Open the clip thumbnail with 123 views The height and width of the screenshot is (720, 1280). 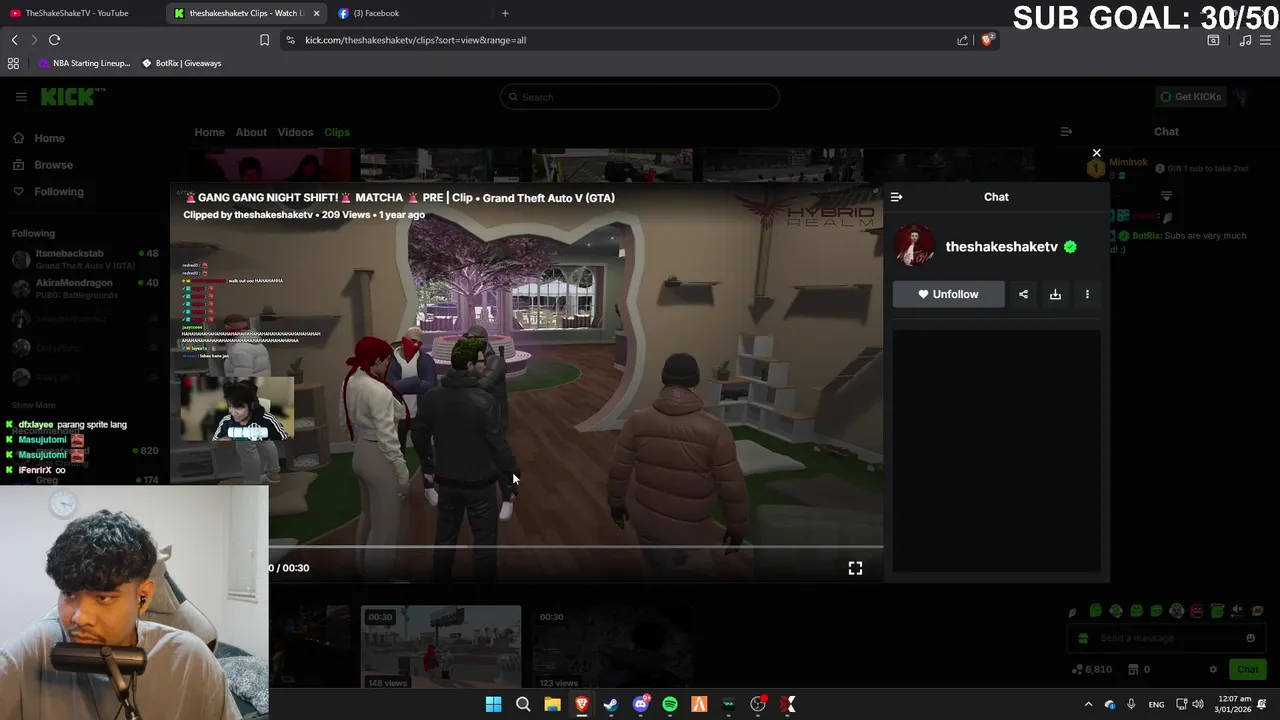point(612,647)
